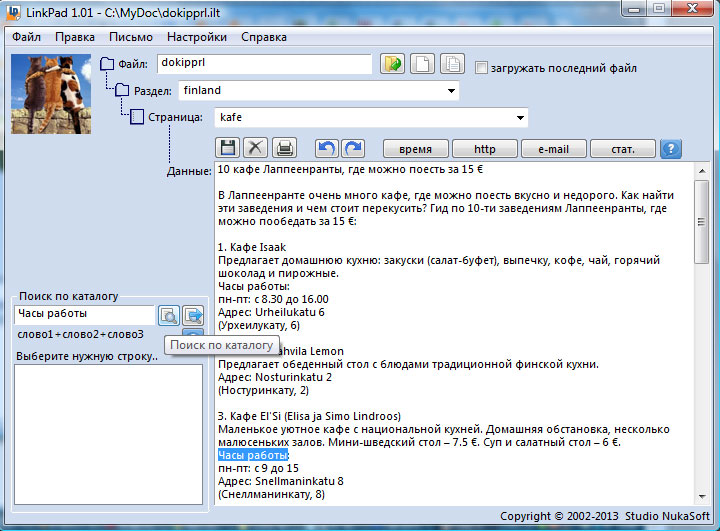Save data with the floppy disk icon
Image resolution: width=720 pixels, height=531 pixels.
[228, 148]
